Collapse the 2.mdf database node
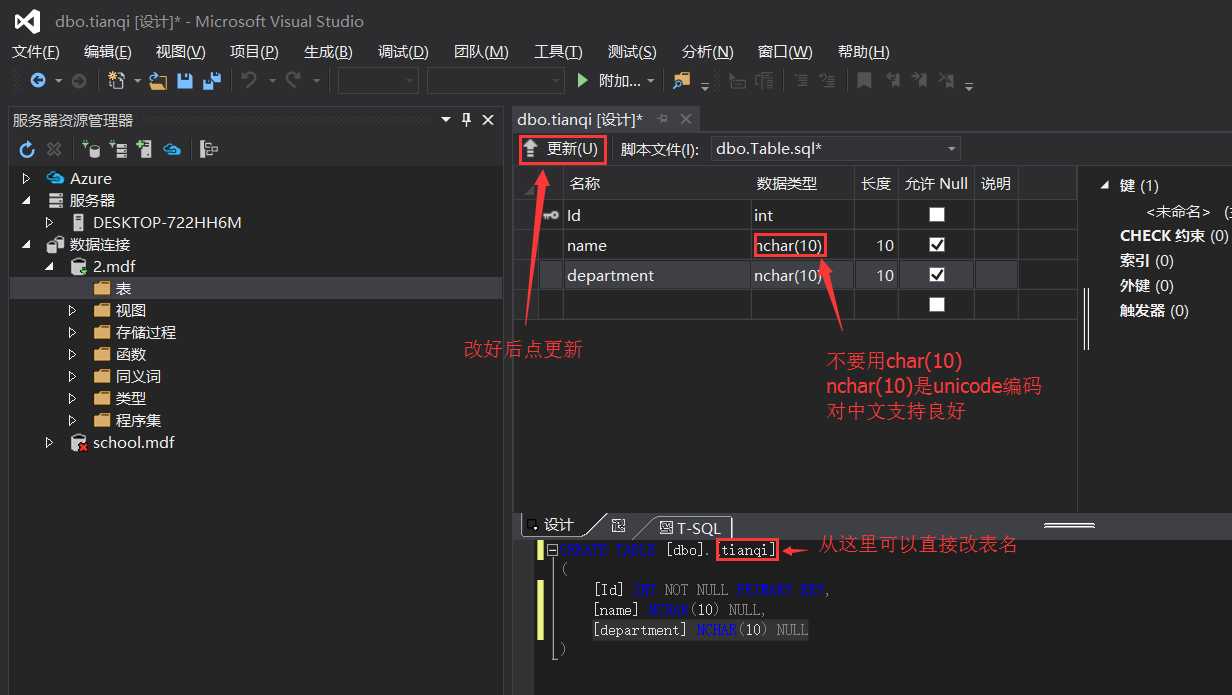The width and height of the screenshot is (1232, 695). (x=49, y=267)
